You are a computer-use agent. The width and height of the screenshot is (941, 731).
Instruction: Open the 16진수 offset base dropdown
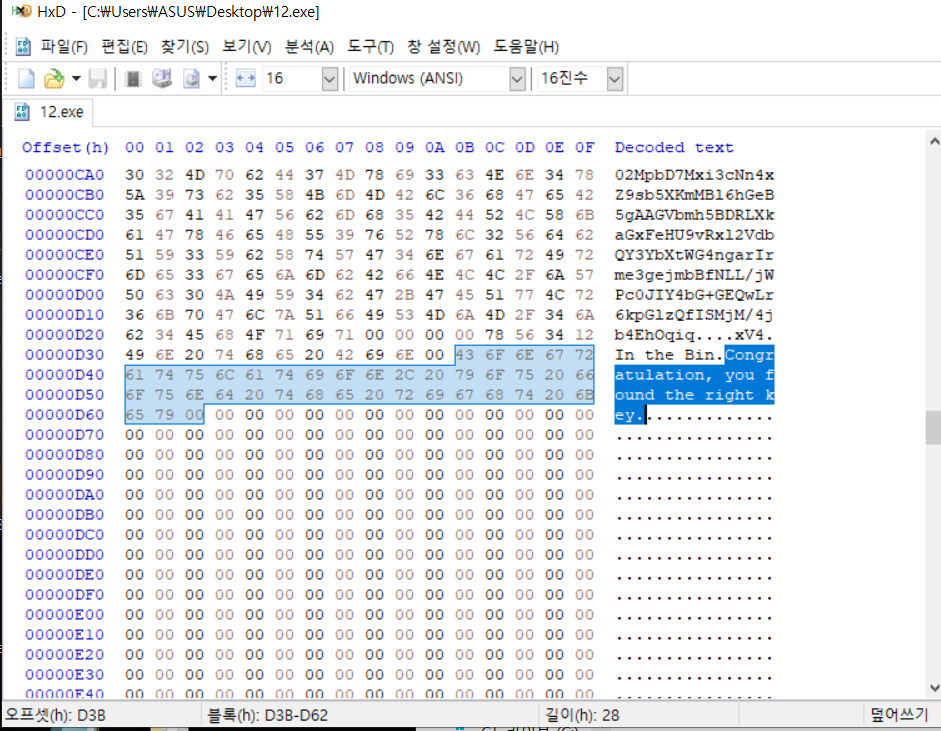pyautogui.click(x=615, y=79)
